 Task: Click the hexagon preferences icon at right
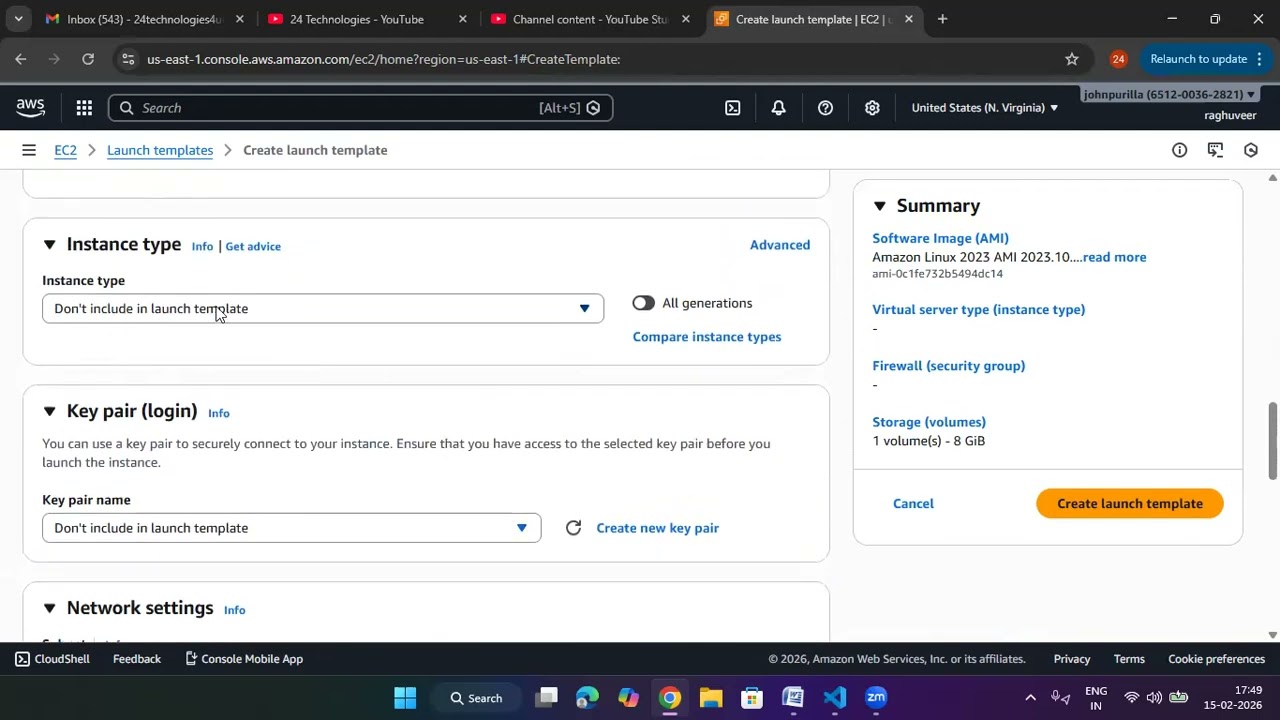click(1250, 150)
